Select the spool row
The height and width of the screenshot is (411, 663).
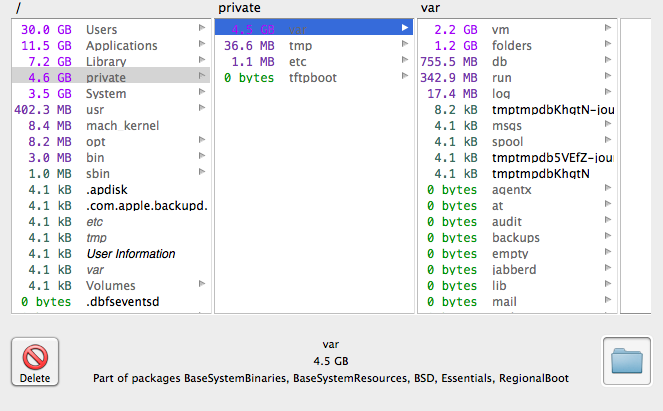pyautogui.click(x=517, y=142)
